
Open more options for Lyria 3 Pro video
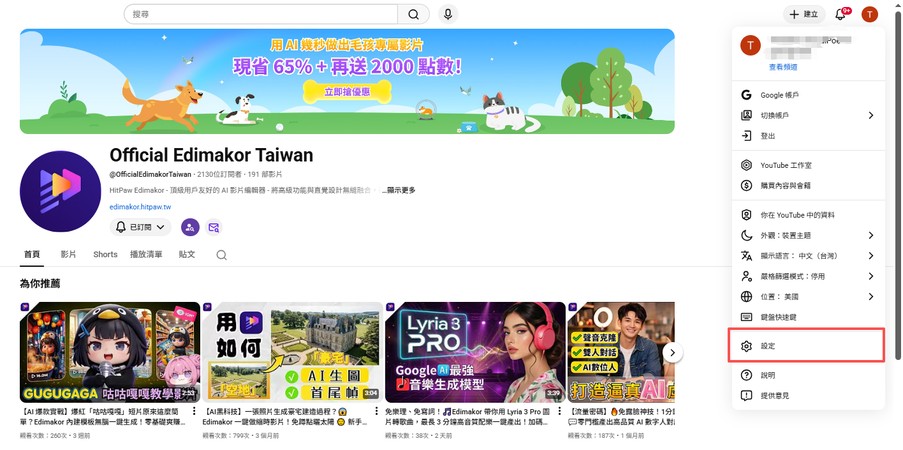559,411
